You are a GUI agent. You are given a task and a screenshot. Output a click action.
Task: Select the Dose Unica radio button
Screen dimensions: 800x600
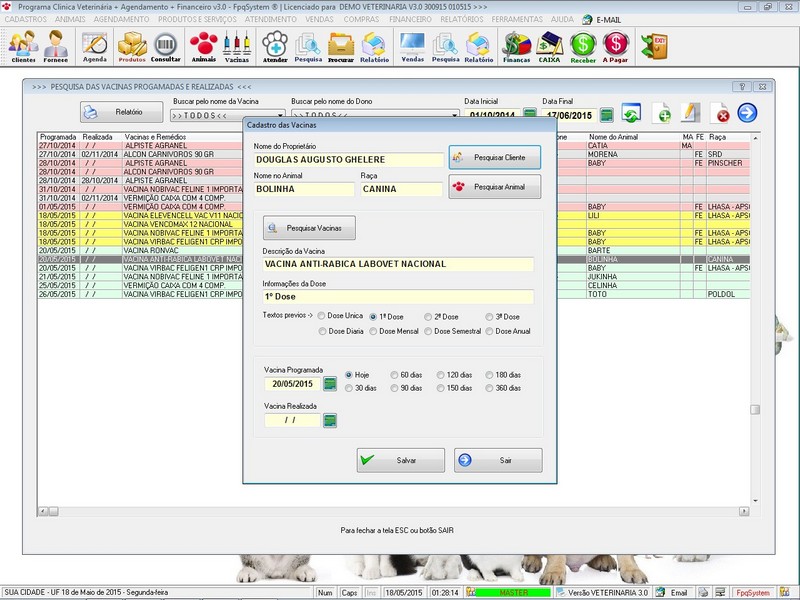pyautogui.click(x=321, y=316)
